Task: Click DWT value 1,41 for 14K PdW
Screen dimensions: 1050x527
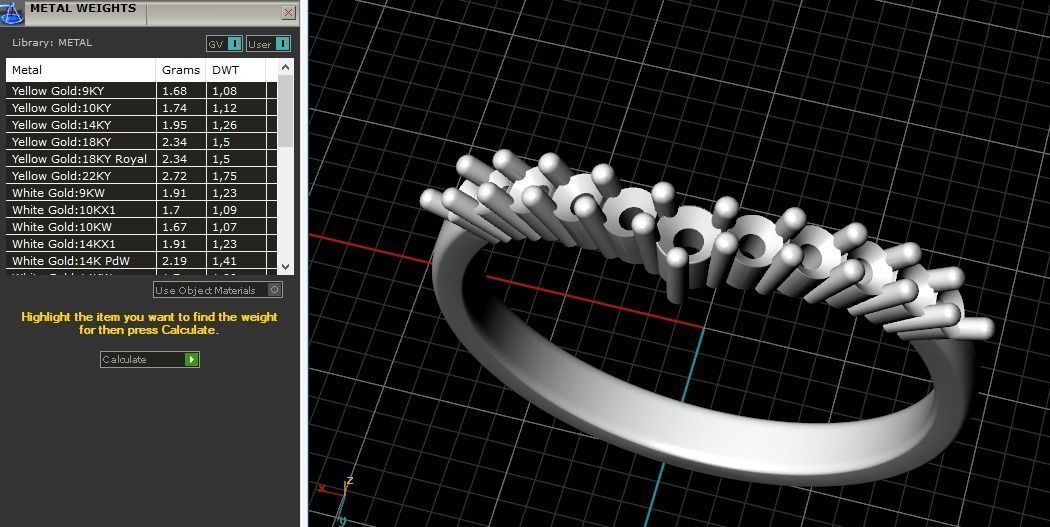Action: [224, 261]
